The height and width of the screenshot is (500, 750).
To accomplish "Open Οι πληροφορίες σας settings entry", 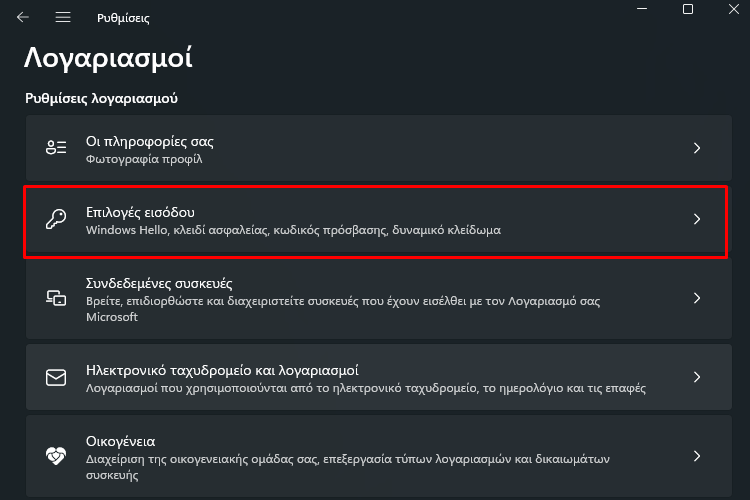I will click(379, 148).
